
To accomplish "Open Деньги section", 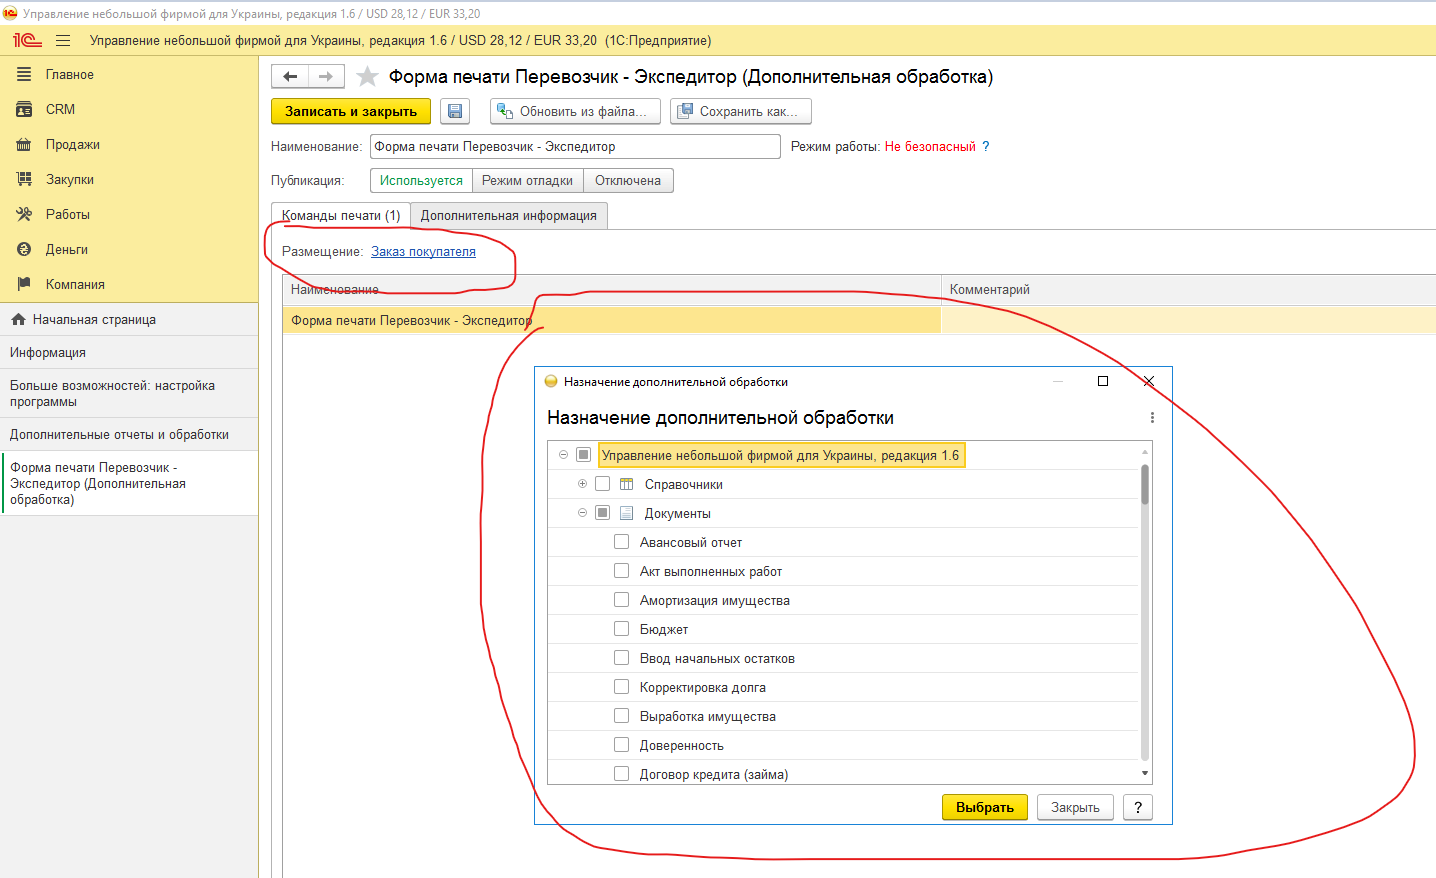I will [x=66, y=249].
